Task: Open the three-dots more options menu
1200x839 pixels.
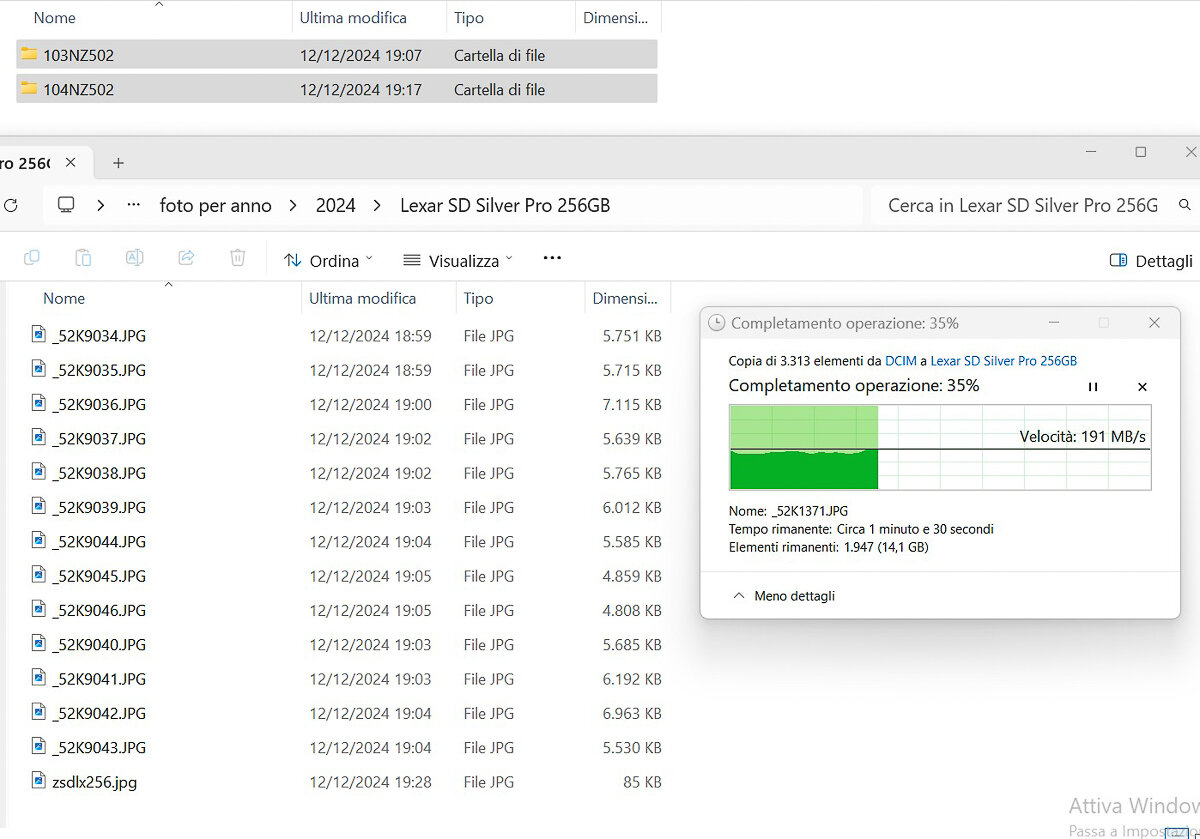Action: pos(552,258)
